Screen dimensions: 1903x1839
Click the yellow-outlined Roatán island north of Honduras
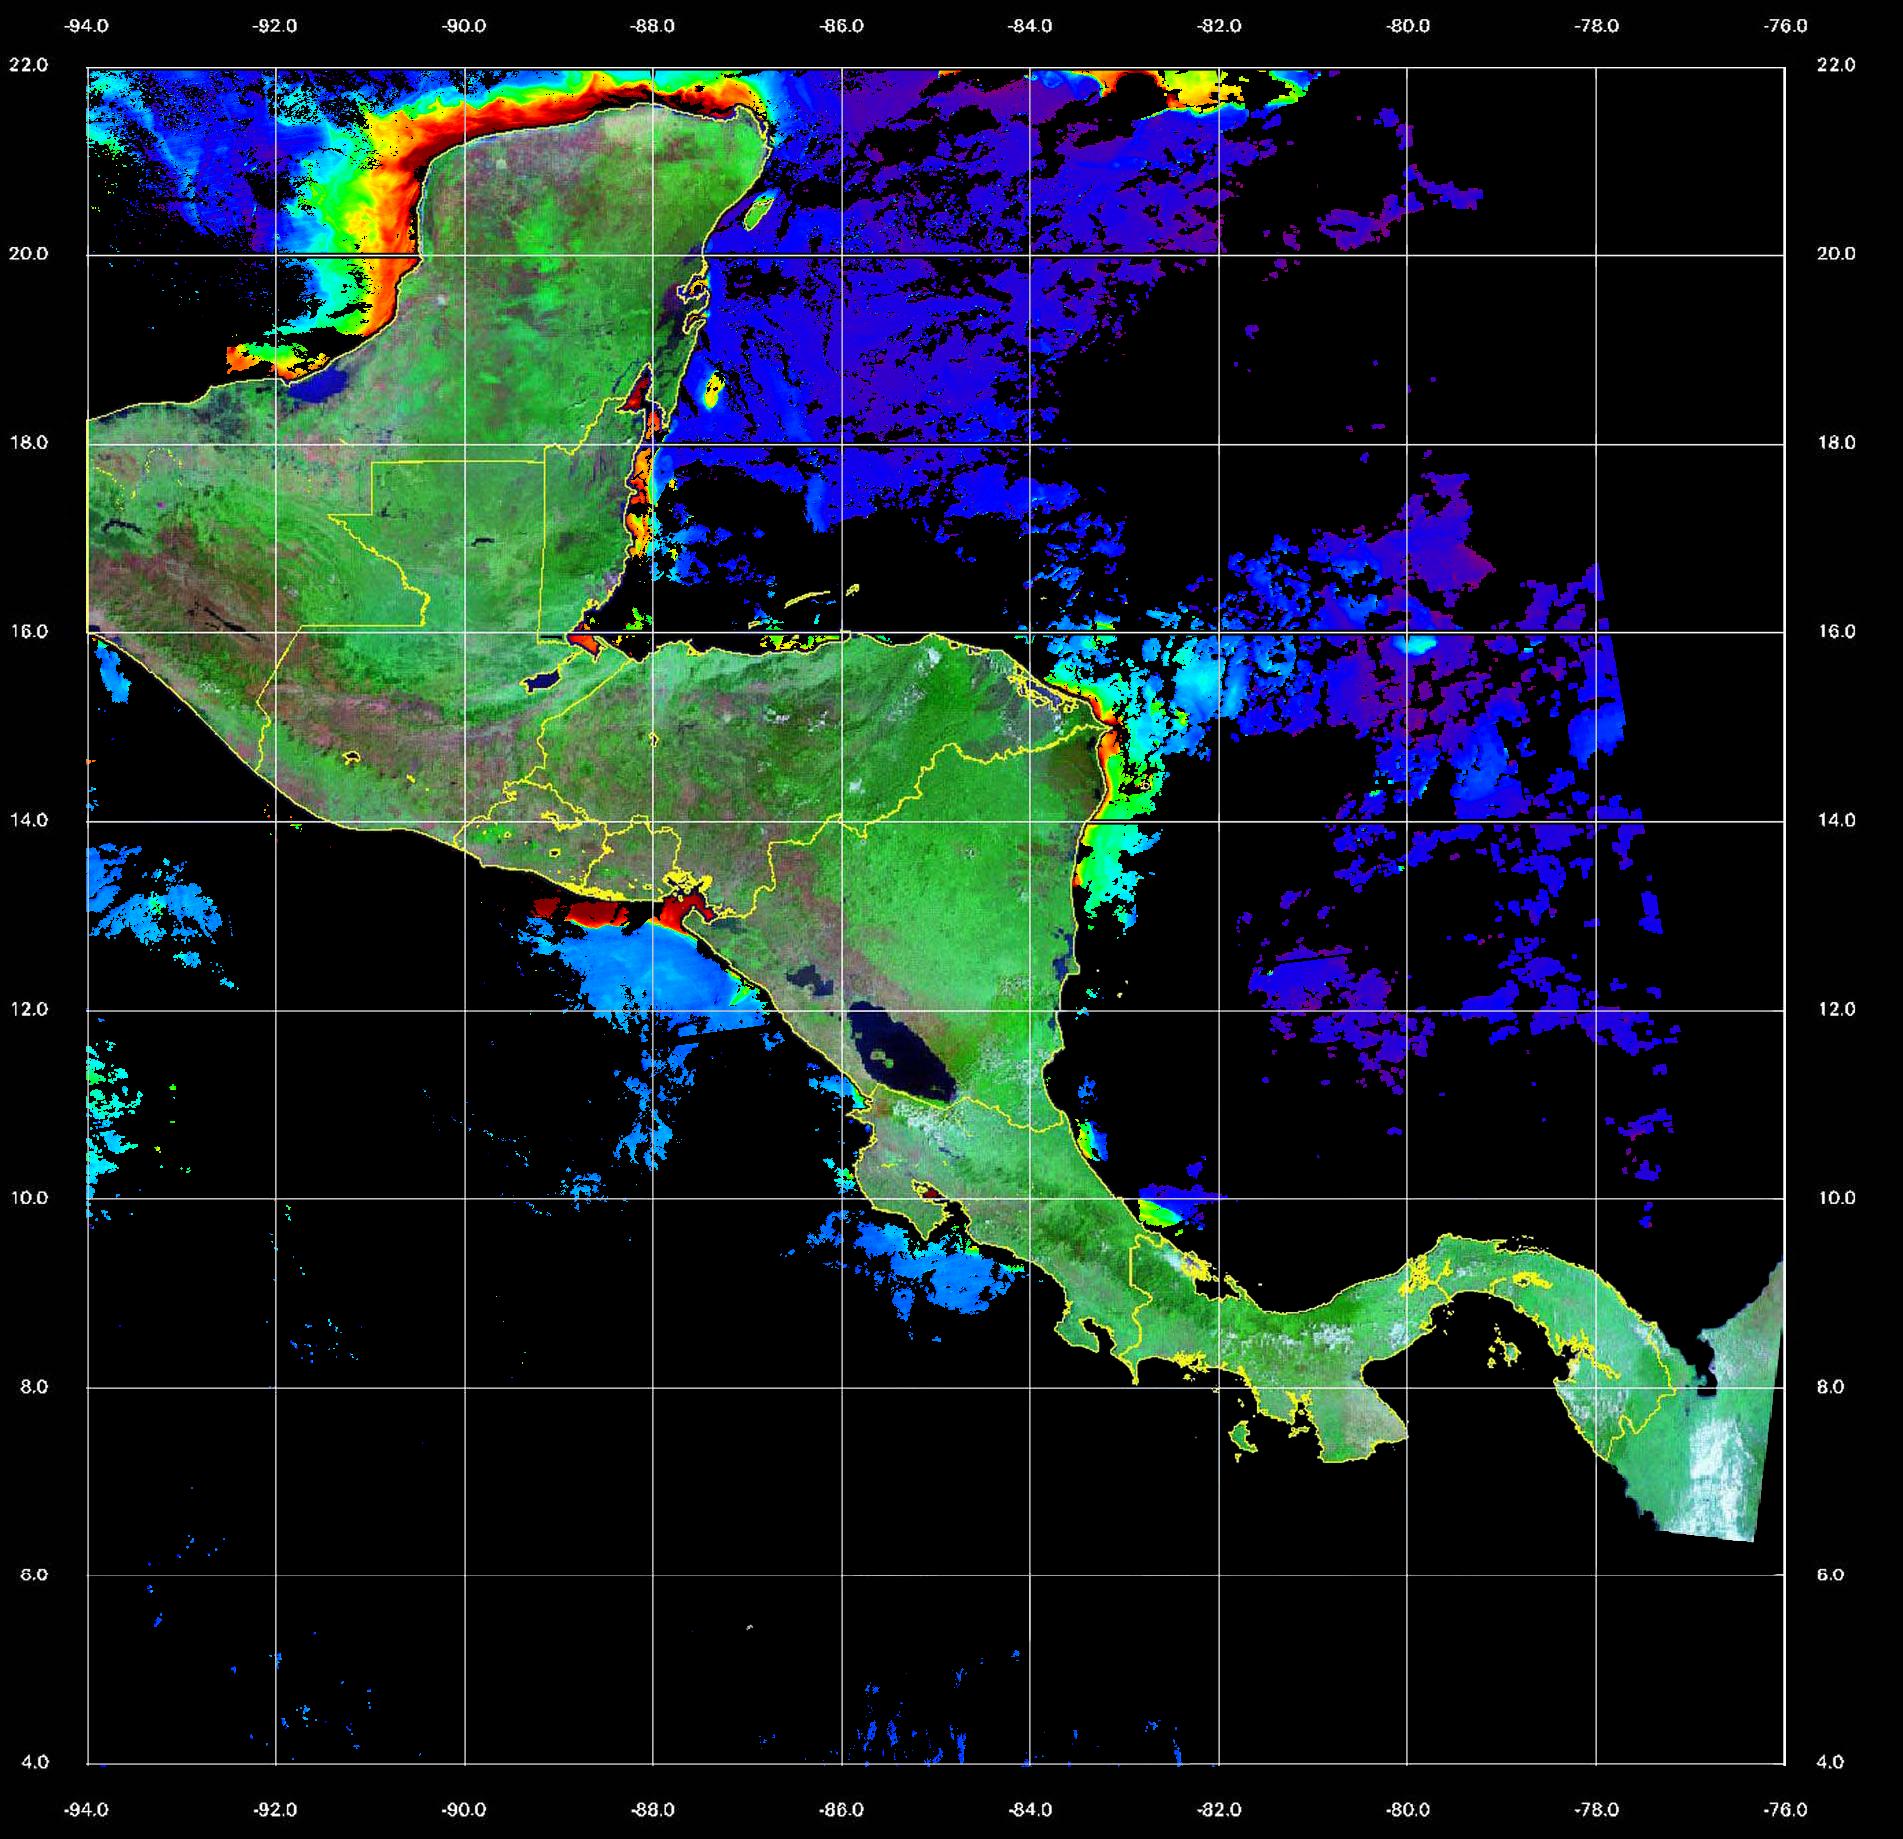pos(808,599)
